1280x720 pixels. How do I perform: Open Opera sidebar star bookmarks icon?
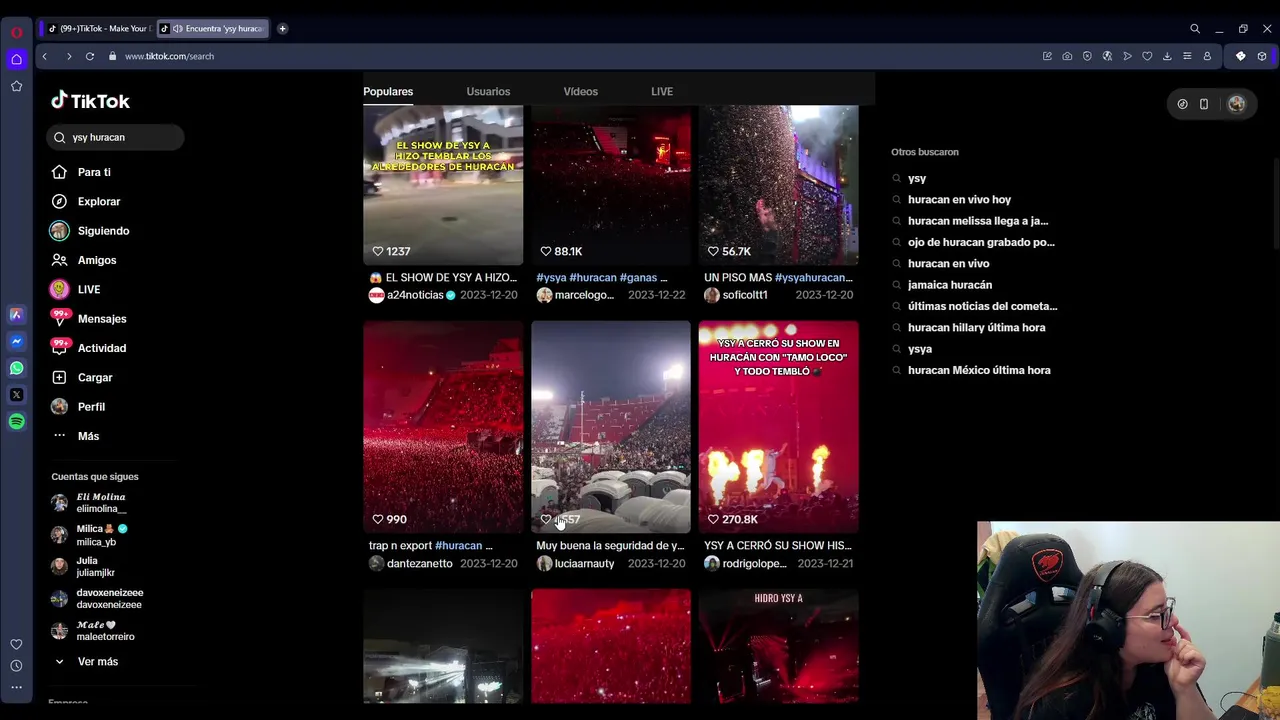(16, 86)
